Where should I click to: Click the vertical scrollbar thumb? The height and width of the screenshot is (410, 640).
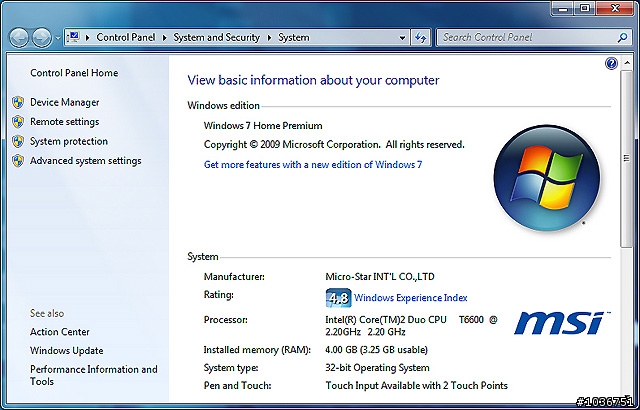[x=627, y=158]
